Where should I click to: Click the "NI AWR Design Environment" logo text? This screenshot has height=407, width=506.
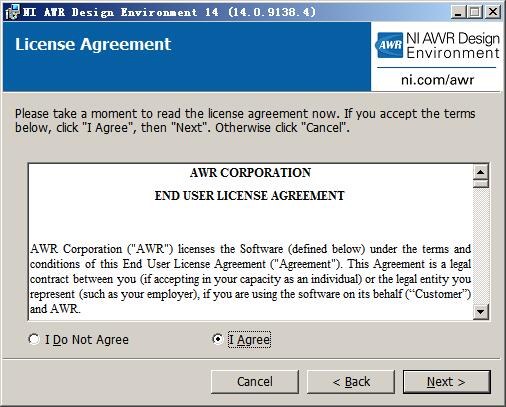(x=453, y=45)
